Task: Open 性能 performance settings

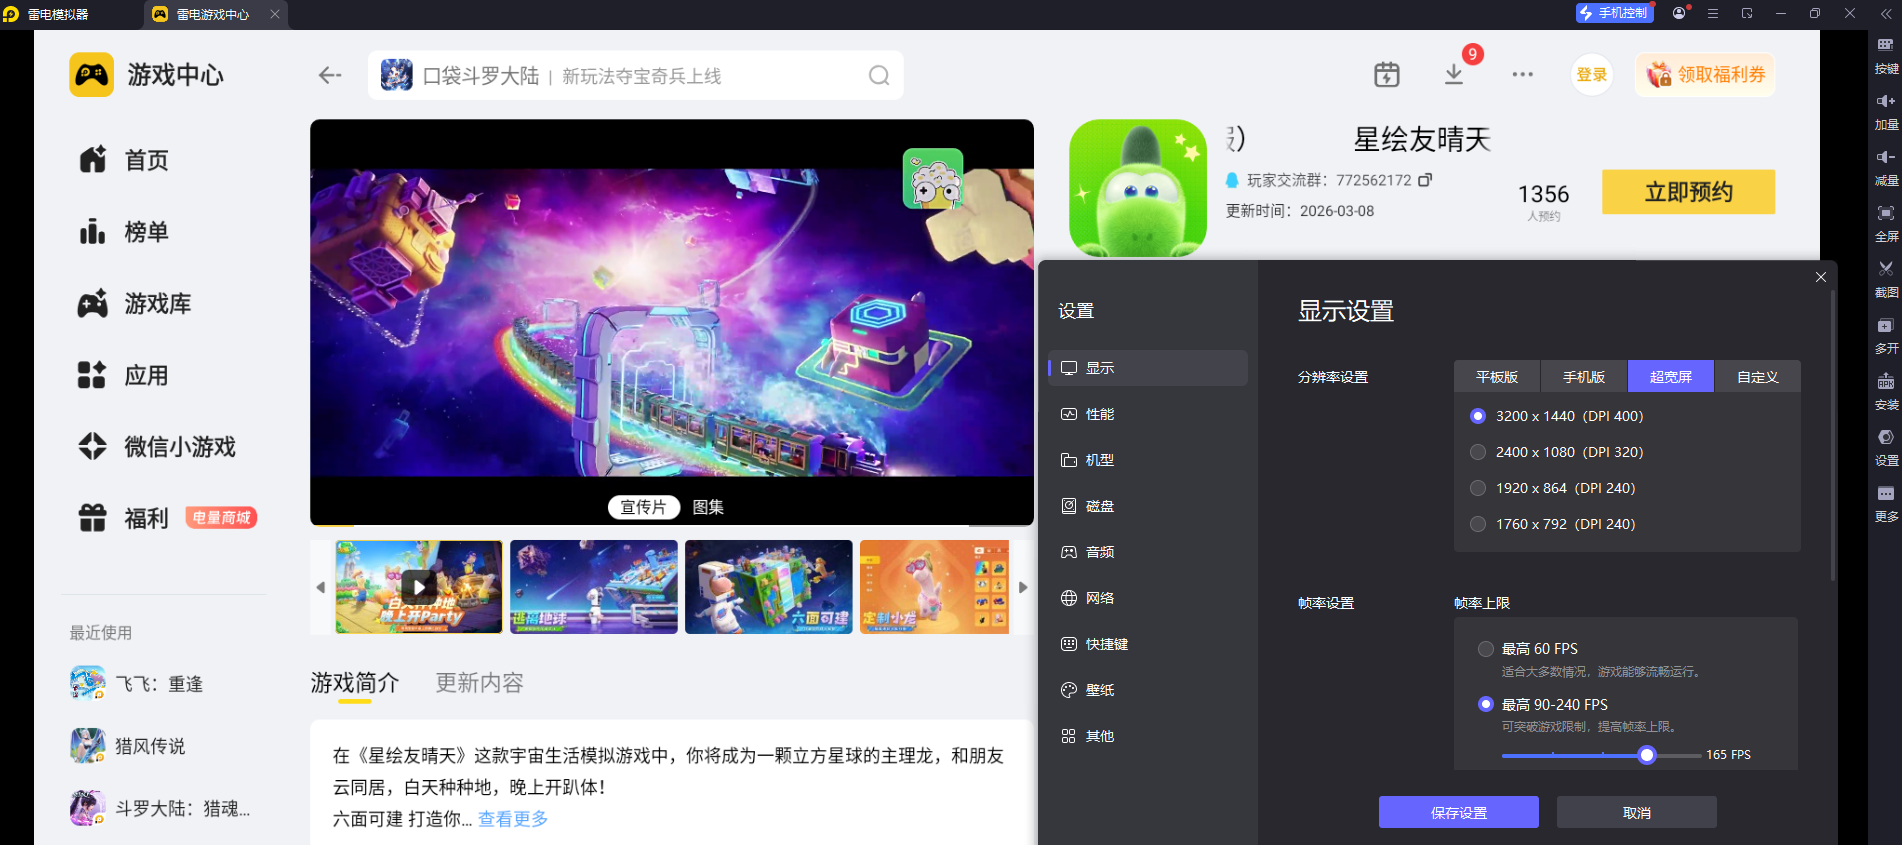Action: click(1148, 414)
